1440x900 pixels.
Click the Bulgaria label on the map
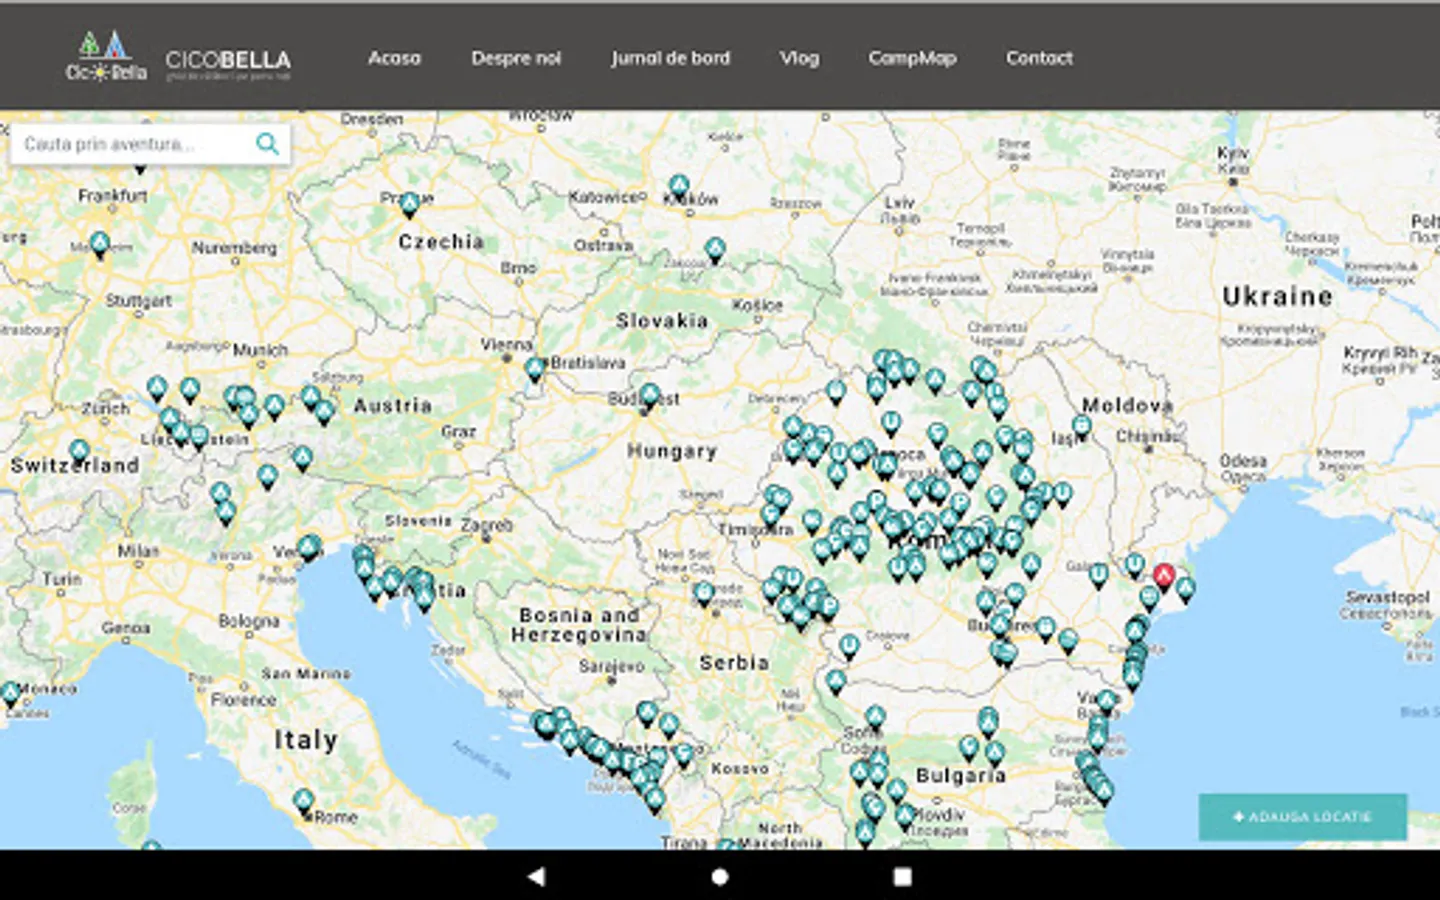tap(961, 776)
